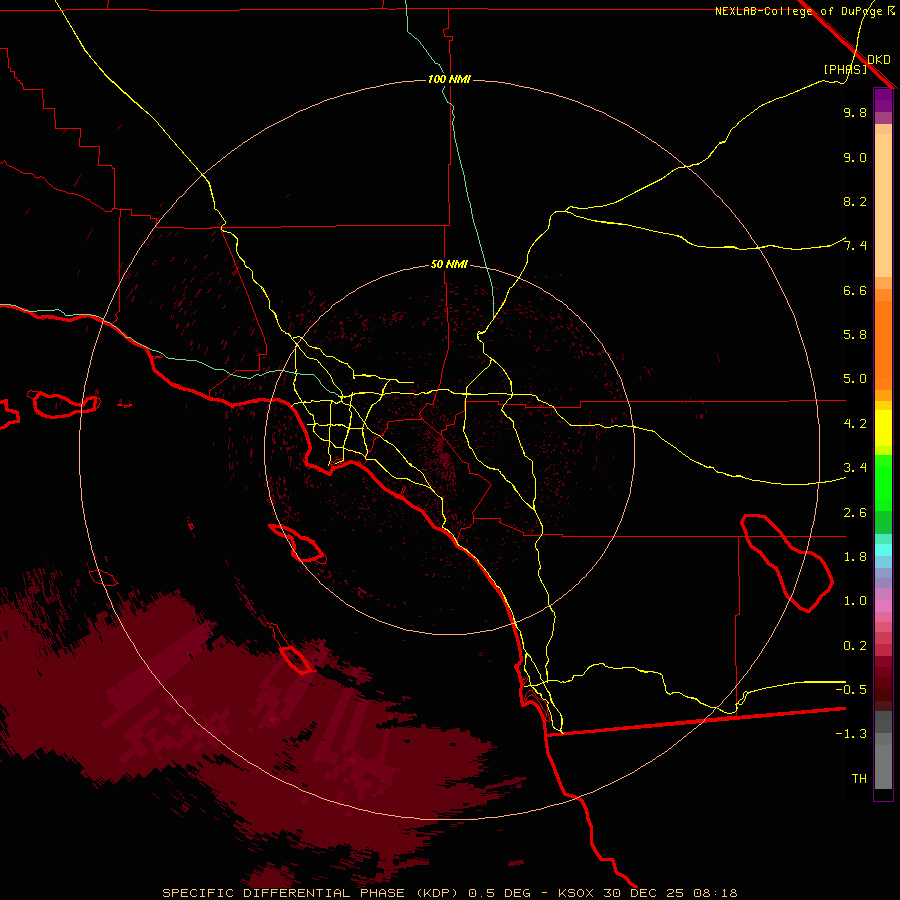This screenshot has width=900, height=900.
Task: Click the 0.5 DEG elevation text
Action: [x=501, y=893]
